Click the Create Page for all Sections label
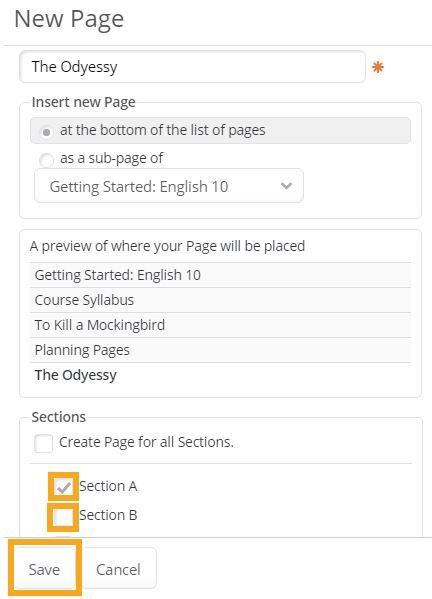This screenshot has height=599, width=432. [x=146, y=442]
